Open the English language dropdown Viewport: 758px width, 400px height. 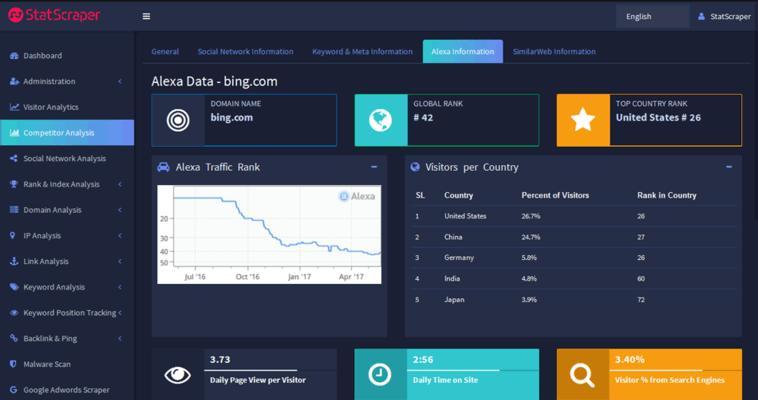click(x=652, y=16)
